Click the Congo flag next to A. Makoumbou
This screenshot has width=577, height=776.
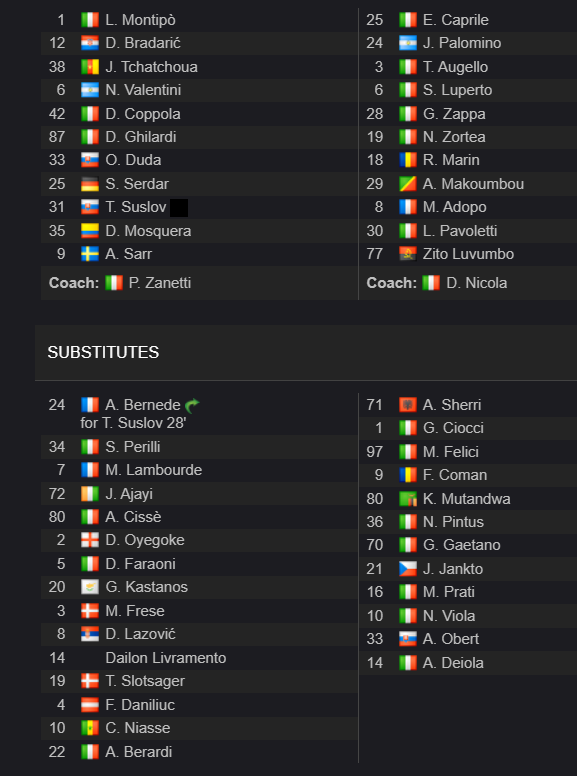coord(408,184)
